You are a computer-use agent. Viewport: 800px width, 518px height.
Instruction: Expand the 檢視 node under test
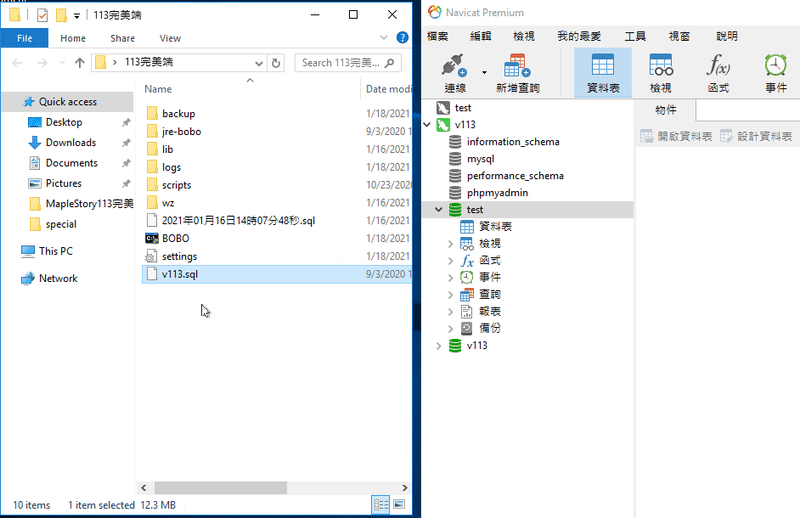[x=451, y=244]
